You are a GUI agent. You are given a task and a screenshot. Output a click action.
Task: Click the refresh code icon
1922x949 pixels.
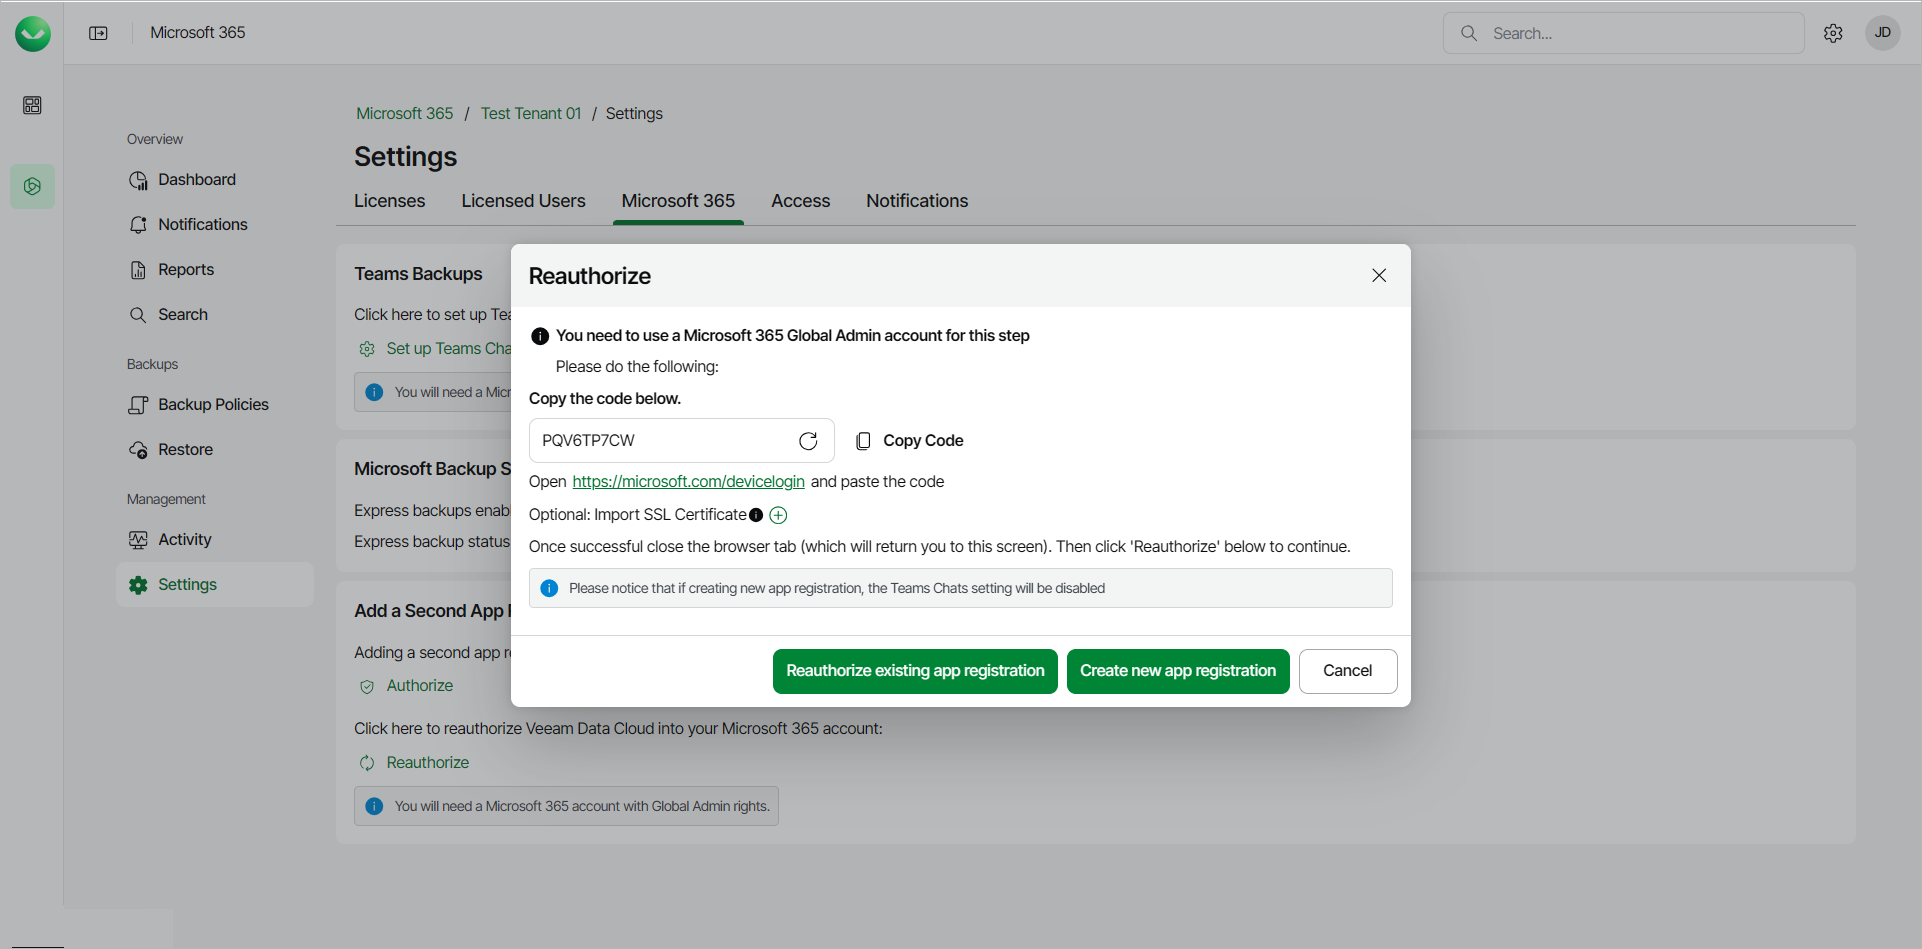808,441
